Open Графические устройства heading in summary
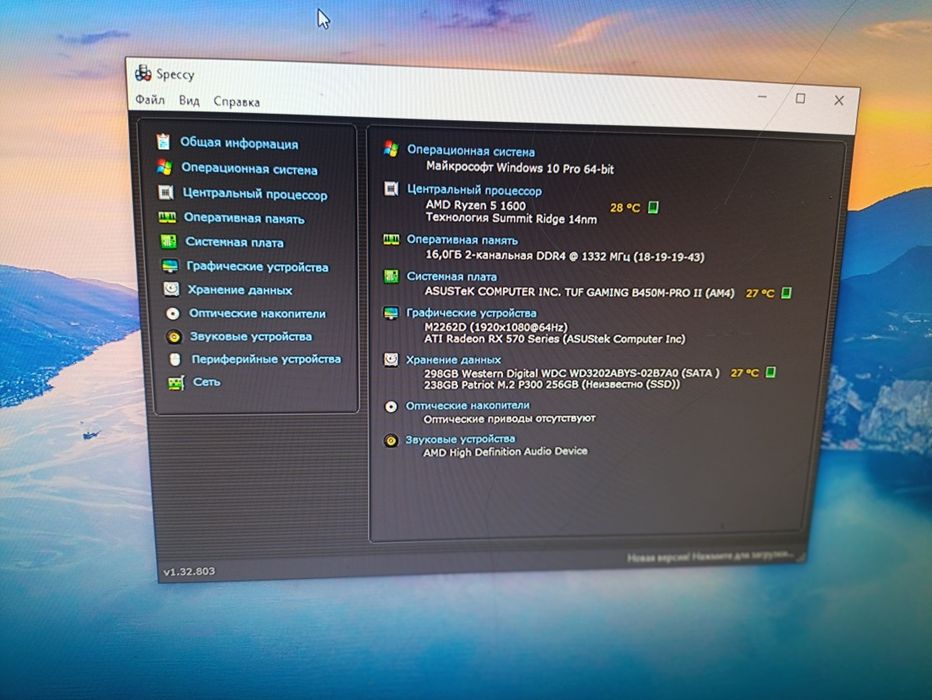Screen dimensions: 932x700 point(471,313)
